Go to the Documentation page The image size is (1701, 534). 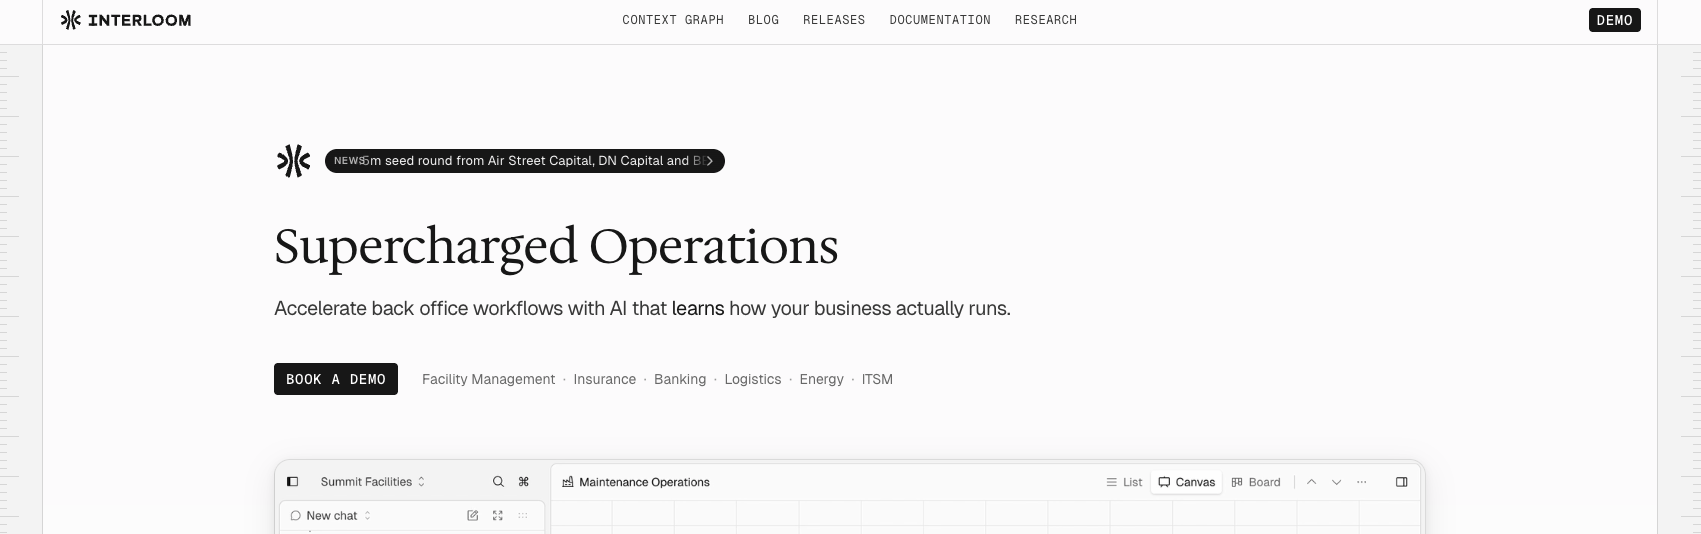(940, 20)
